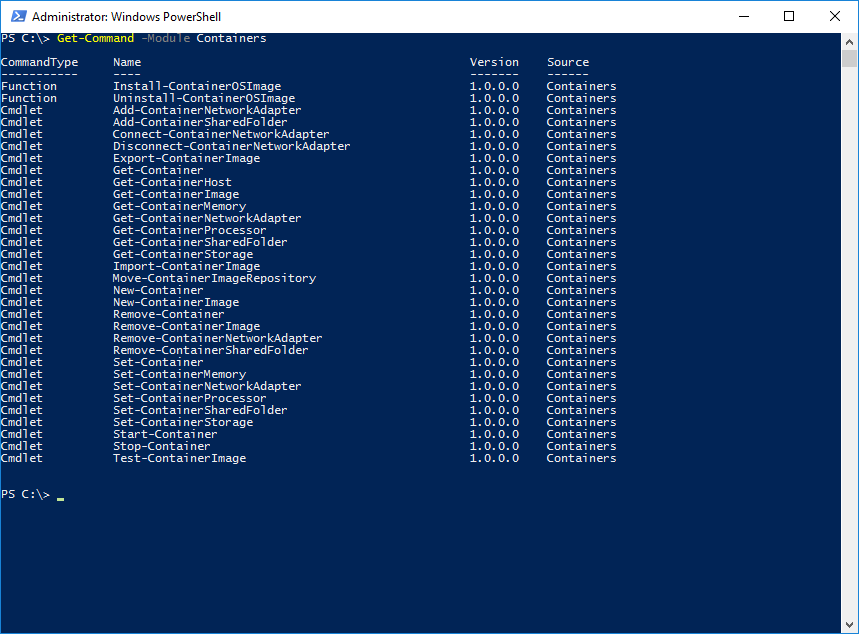The image size is (859, 634).
Task: Click Stop-Container entry
Action: tap(162, 447)
